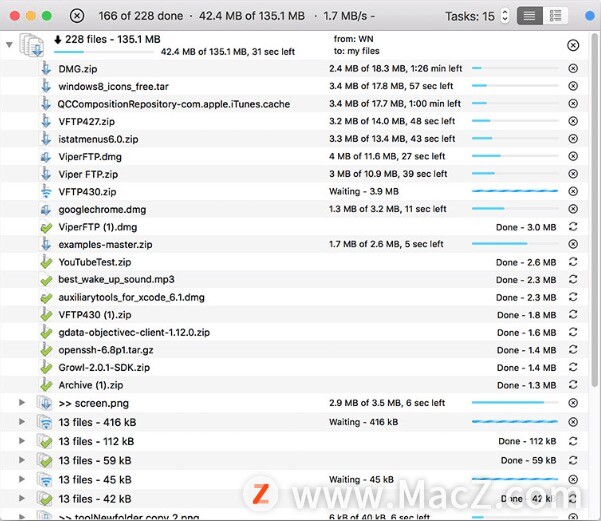Screen dimensions: 601x521
Task: Cancel the waiting 416 kB group
Action: (573, 422)
